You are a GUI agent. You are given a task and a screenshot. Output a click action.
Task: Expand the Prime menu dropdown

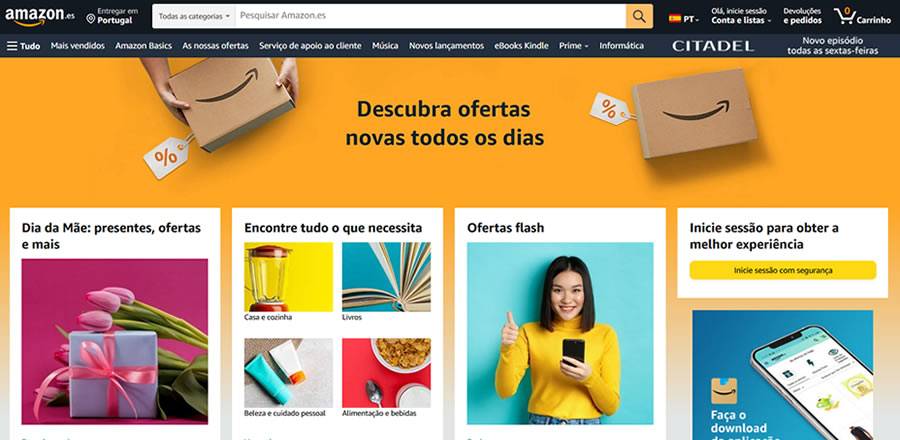pos(573,46)
